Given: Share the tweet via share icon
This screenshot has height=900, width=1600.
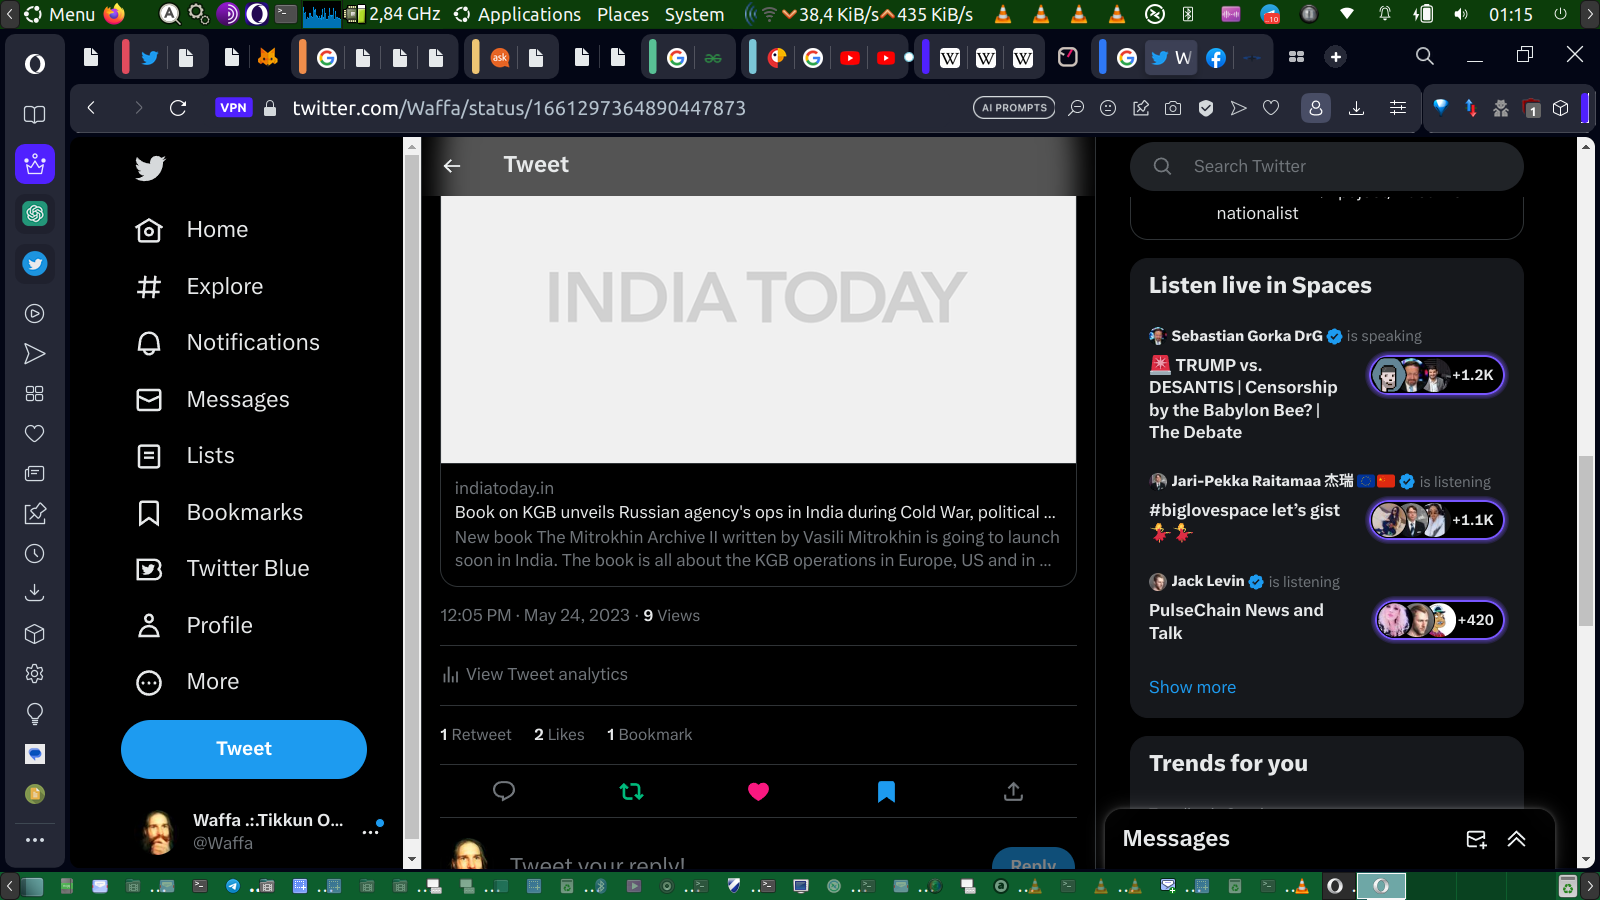Looking at the screenshot, I should (x=1013, y=791).
